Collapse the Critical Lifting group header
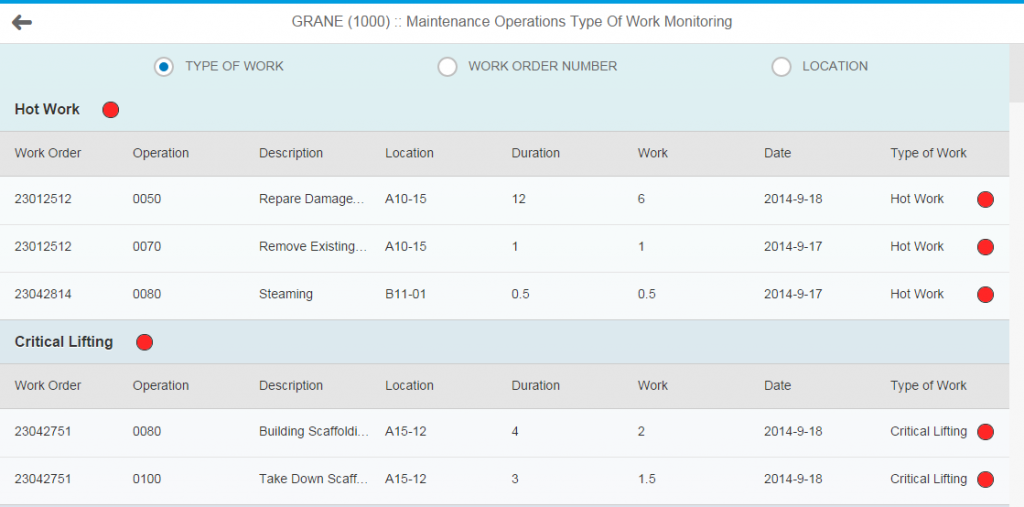Image resolution: width=1024 pixels, height=507 pixels. pyautogui.click(x=504, y=342)
